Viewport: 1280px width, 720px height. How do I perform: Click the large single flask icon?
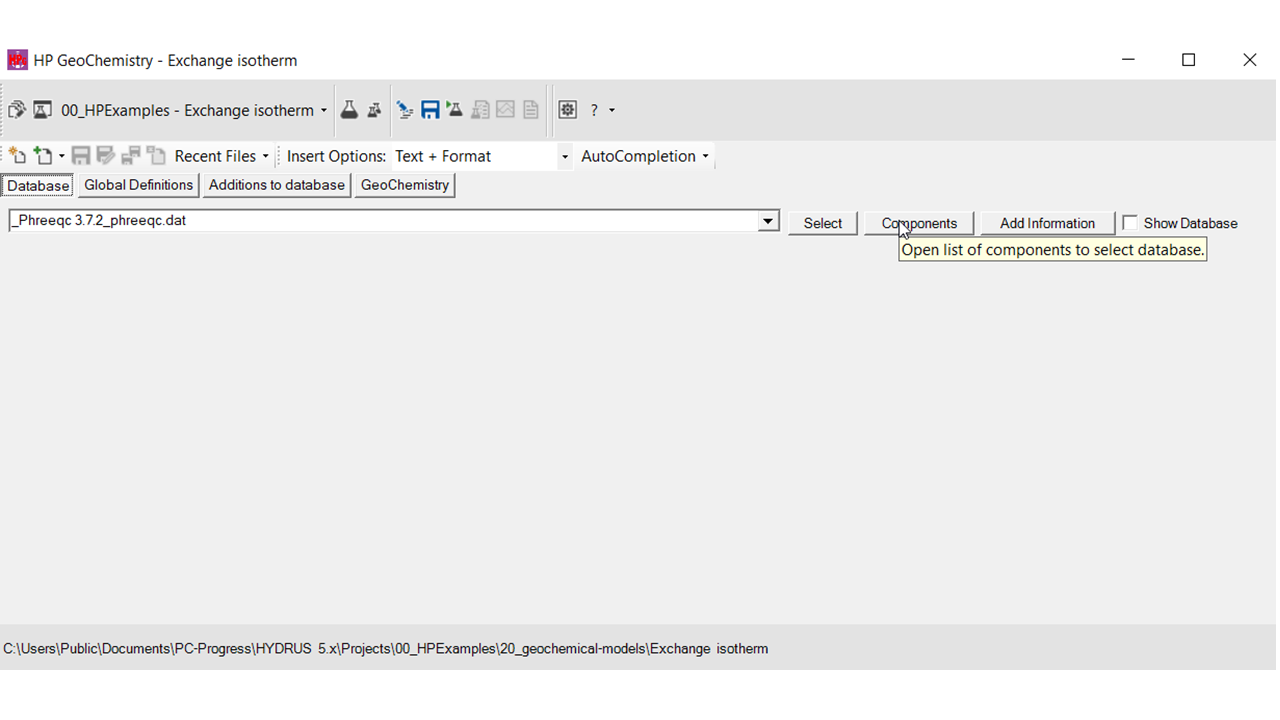349,110
